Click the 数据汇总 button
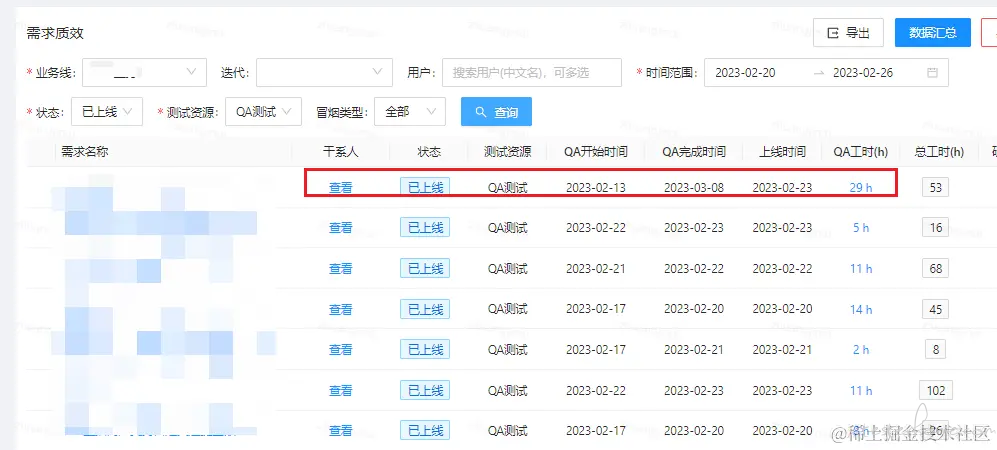The width and height of the screenshot is (997, 450). tap(932, 33)
